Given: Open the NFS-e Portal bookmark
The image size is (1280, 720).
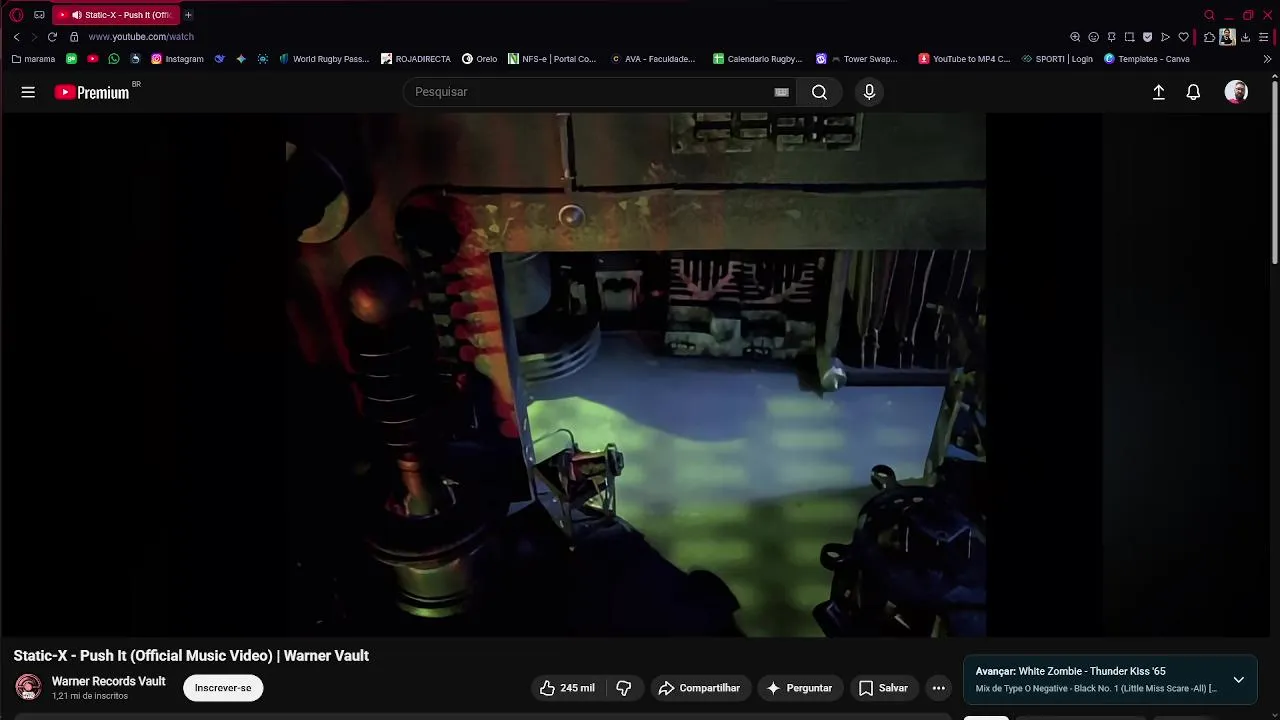Looking at the screenshot, I should [x=552, y=59].
